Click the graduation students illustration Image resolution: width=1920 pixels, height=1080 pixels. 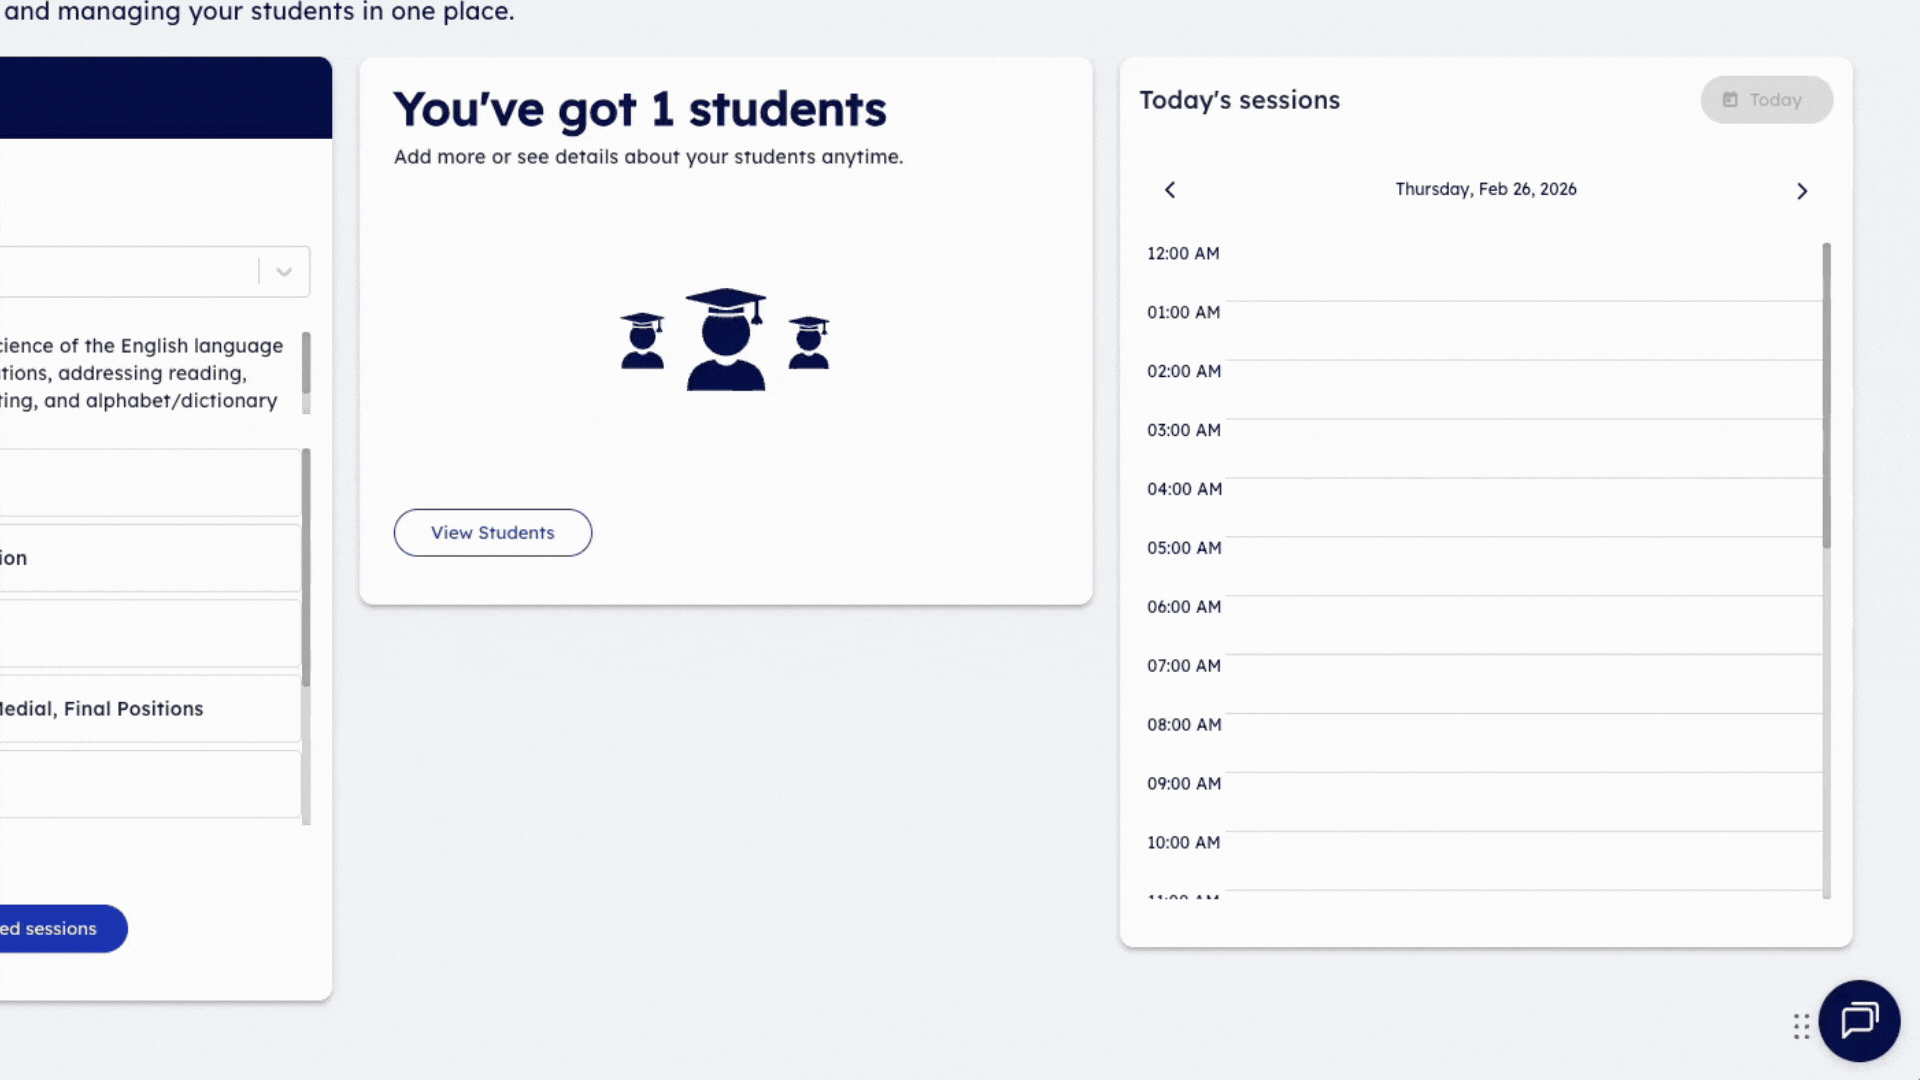(726, 340)
